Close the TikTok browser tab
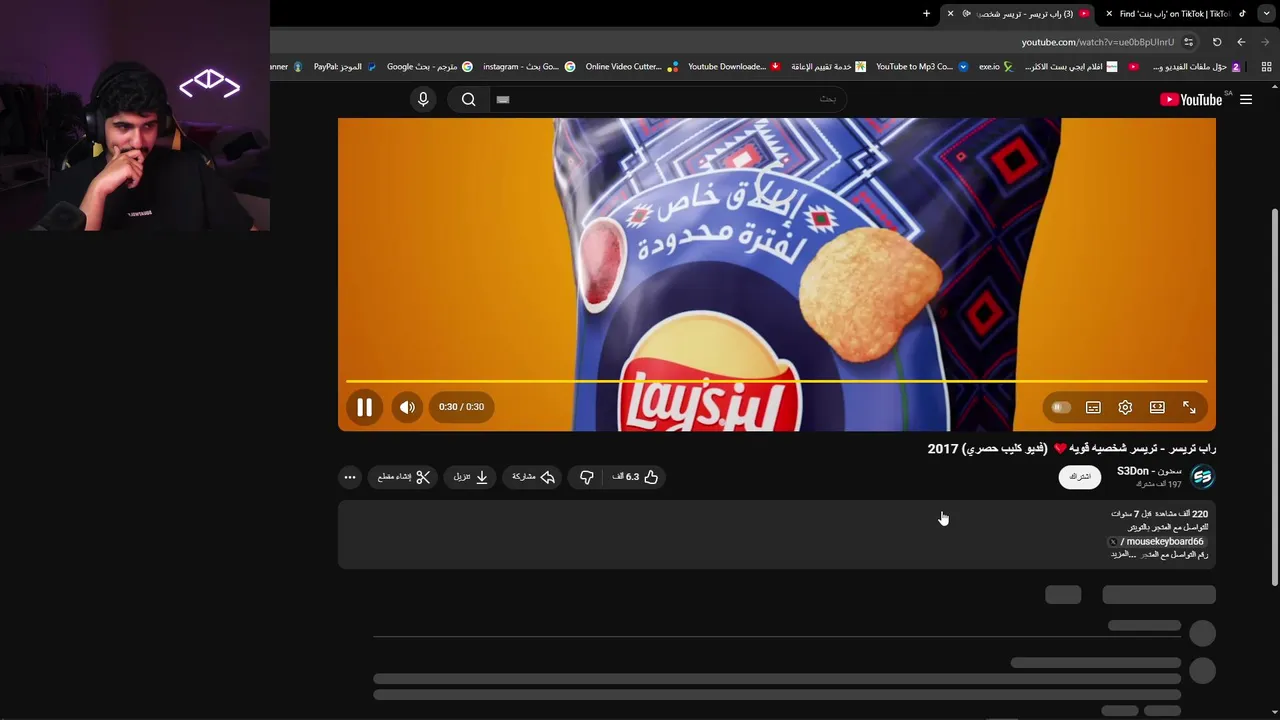Screen dimensions: 1280x720 [x=1109, y=14]
